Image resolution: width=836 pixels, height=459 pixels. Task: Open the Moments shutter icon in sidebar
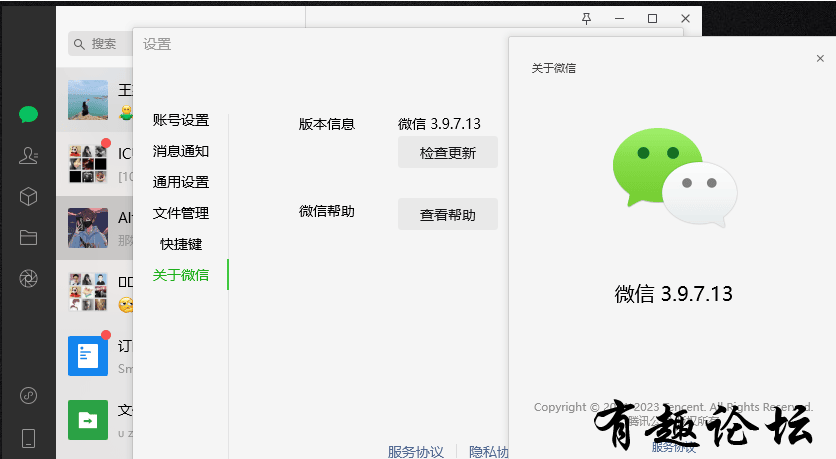[x=28, y=278]
